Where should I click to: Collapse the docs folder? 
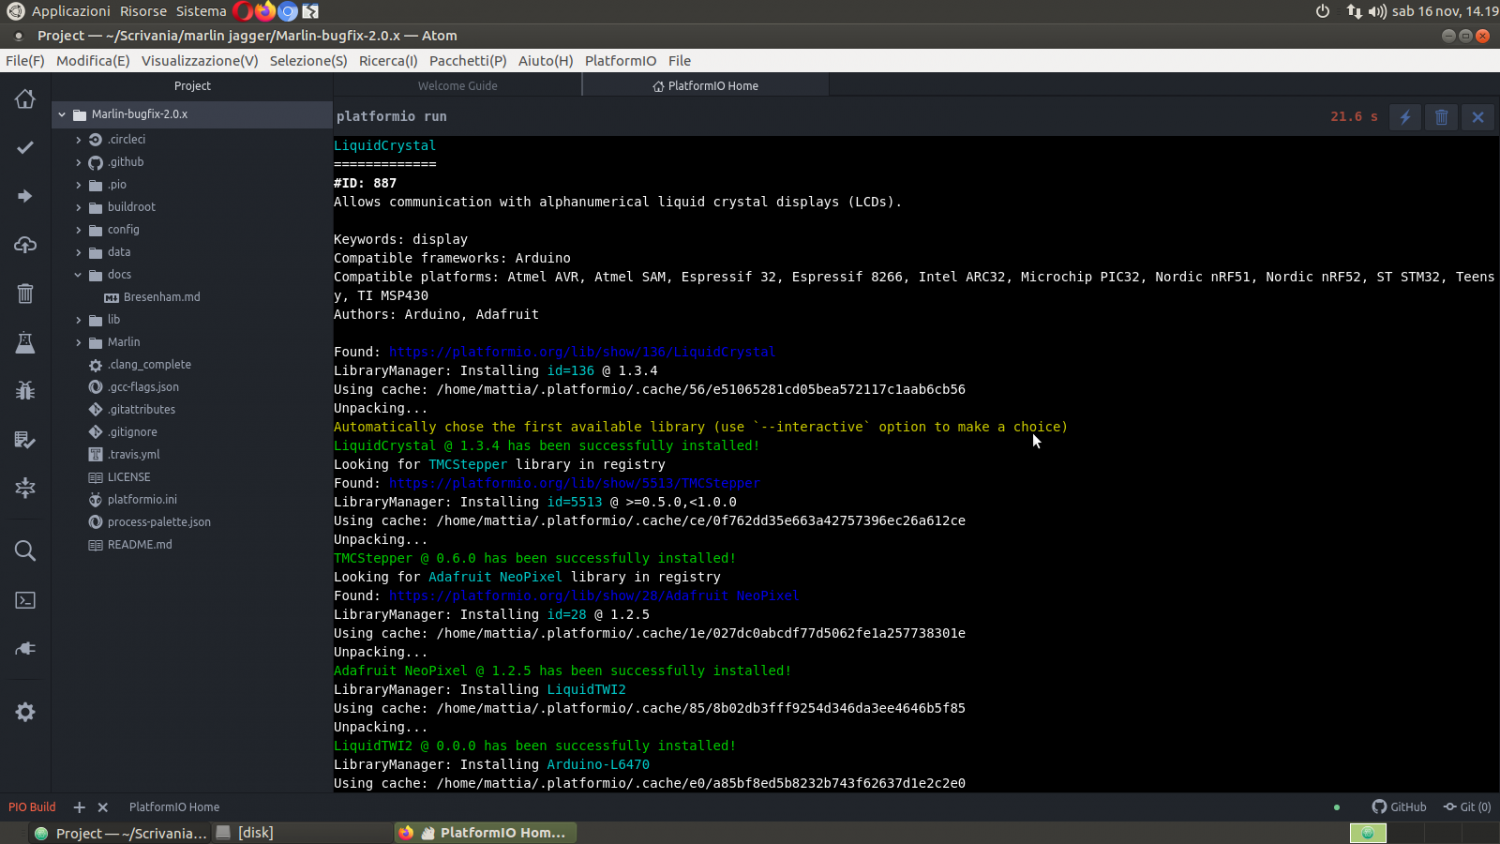tap(78, 275)
